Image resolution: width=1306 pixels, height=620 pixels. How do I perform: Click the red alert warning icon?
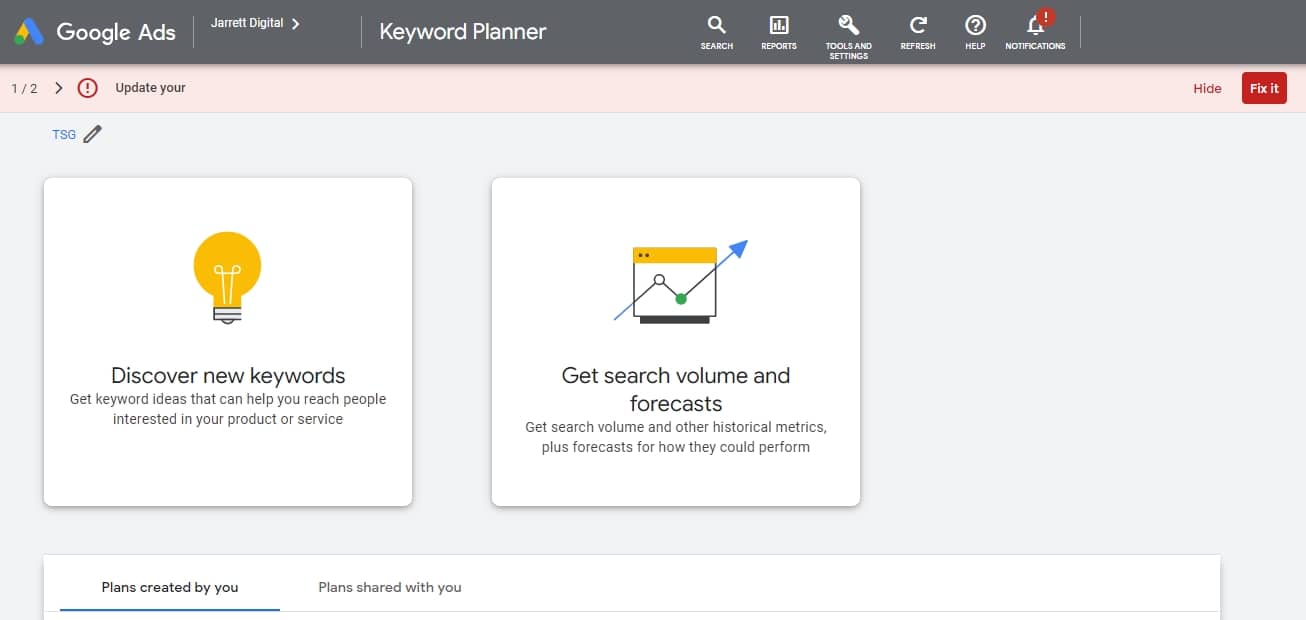[88, 88]
